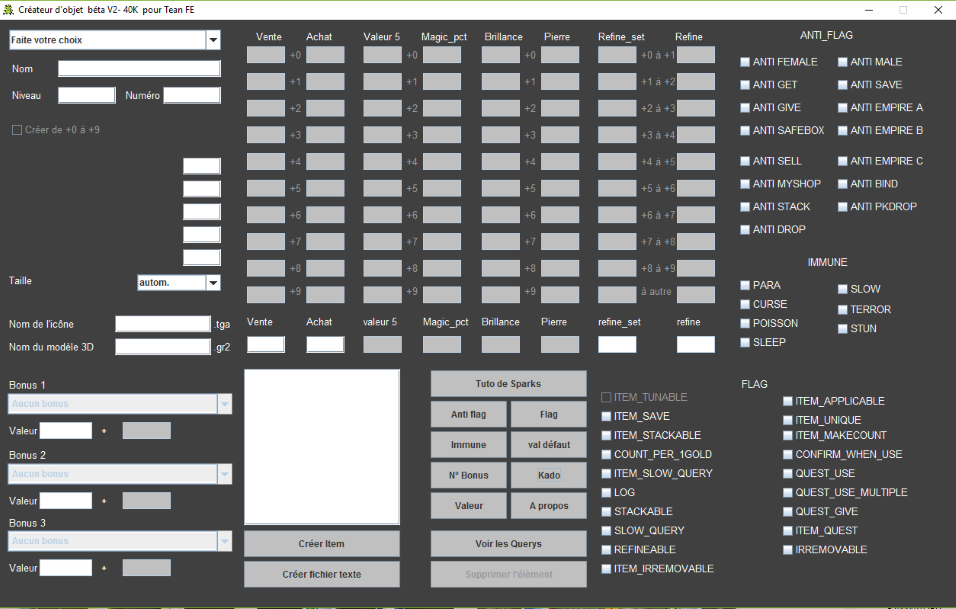Click the bottom Achat input field
The width and height of the screenshot is (956, 609).
click(325, 344)
